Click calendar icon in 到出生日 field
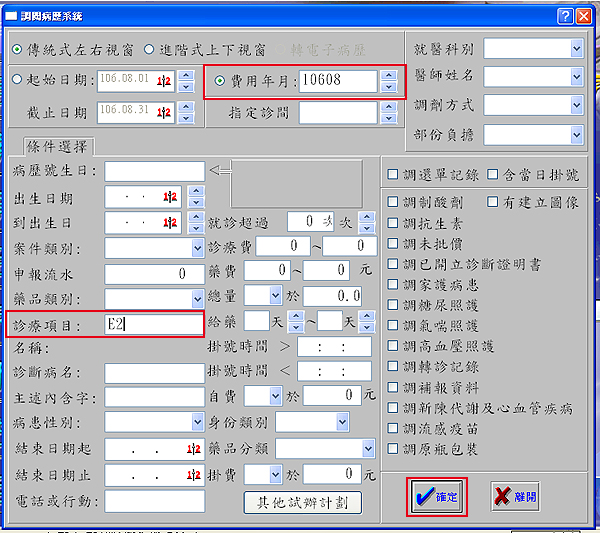 (169, 222)
